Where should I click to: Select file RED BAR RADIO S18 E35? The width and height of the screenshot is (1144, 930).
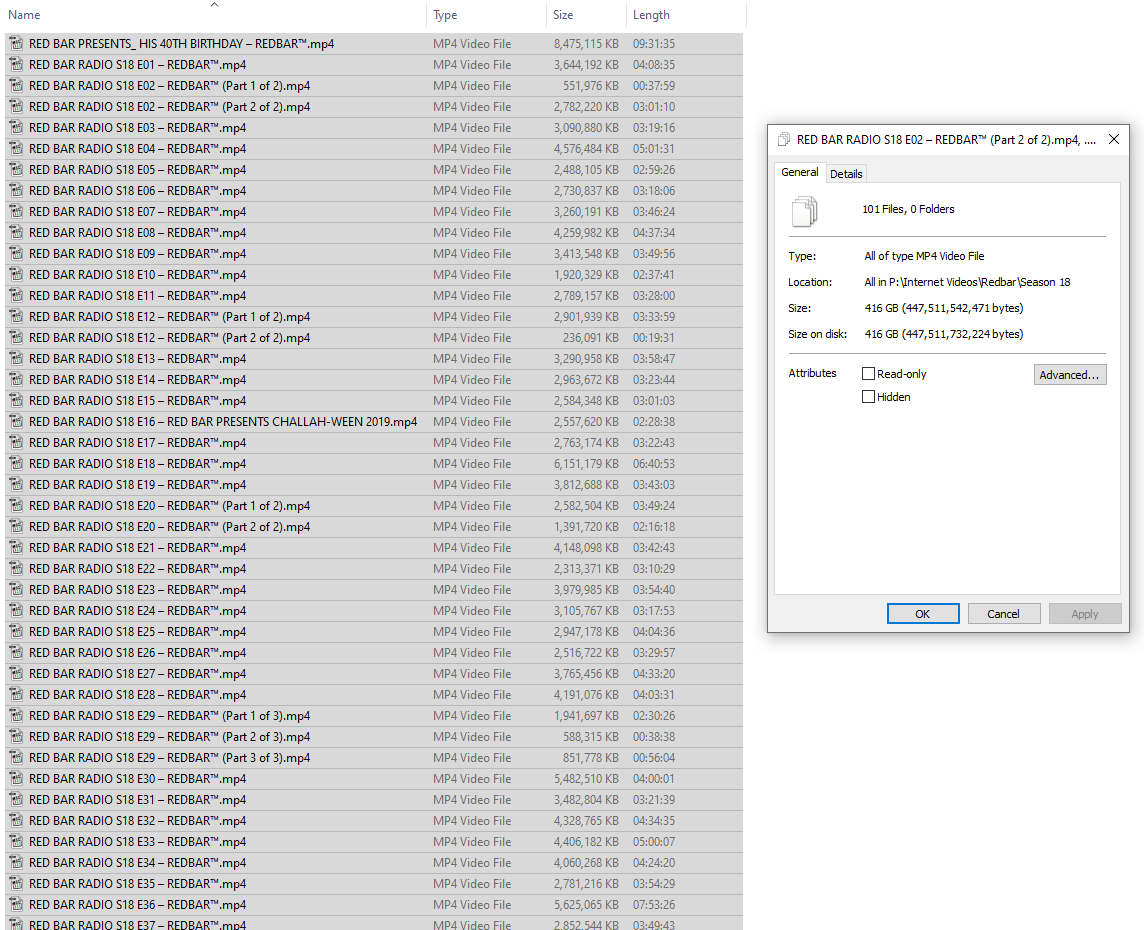(374, 884)
